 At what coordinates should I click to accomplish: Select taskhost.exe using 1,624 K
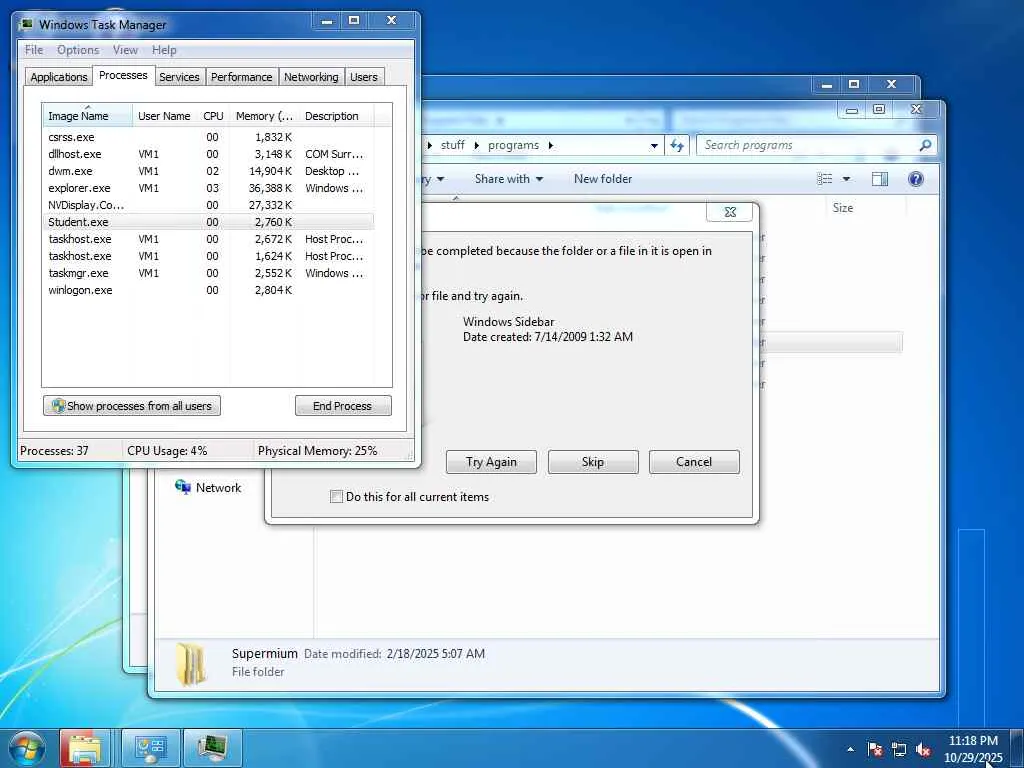pos(208,256)
